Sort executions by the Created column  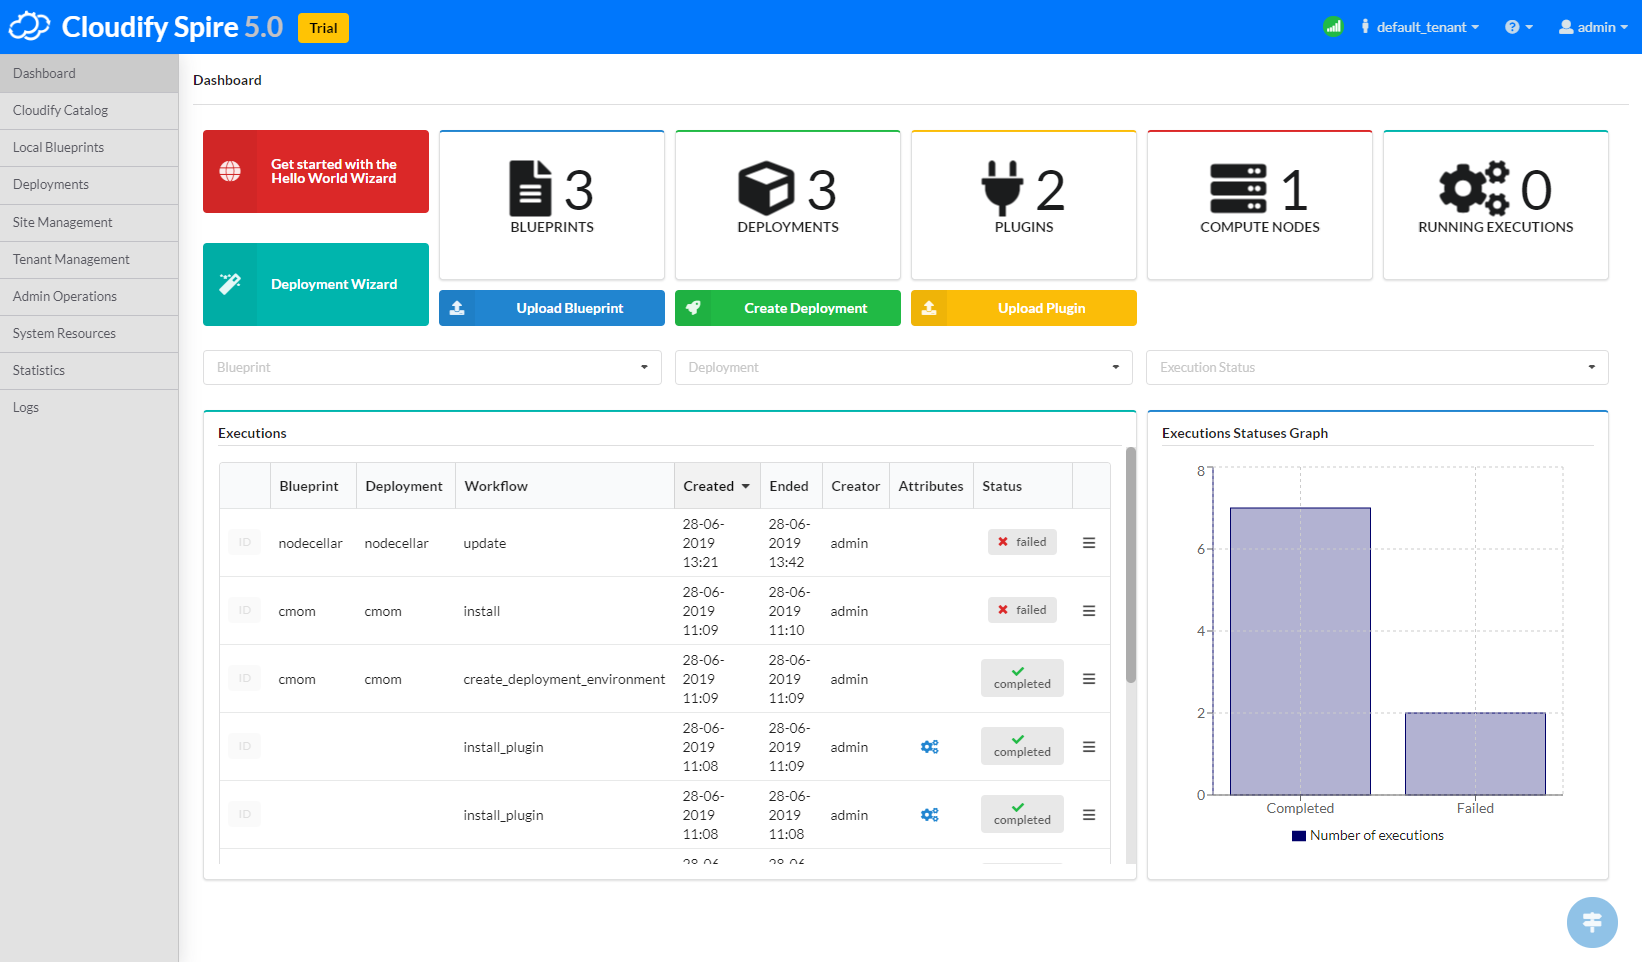click(717, 486)
